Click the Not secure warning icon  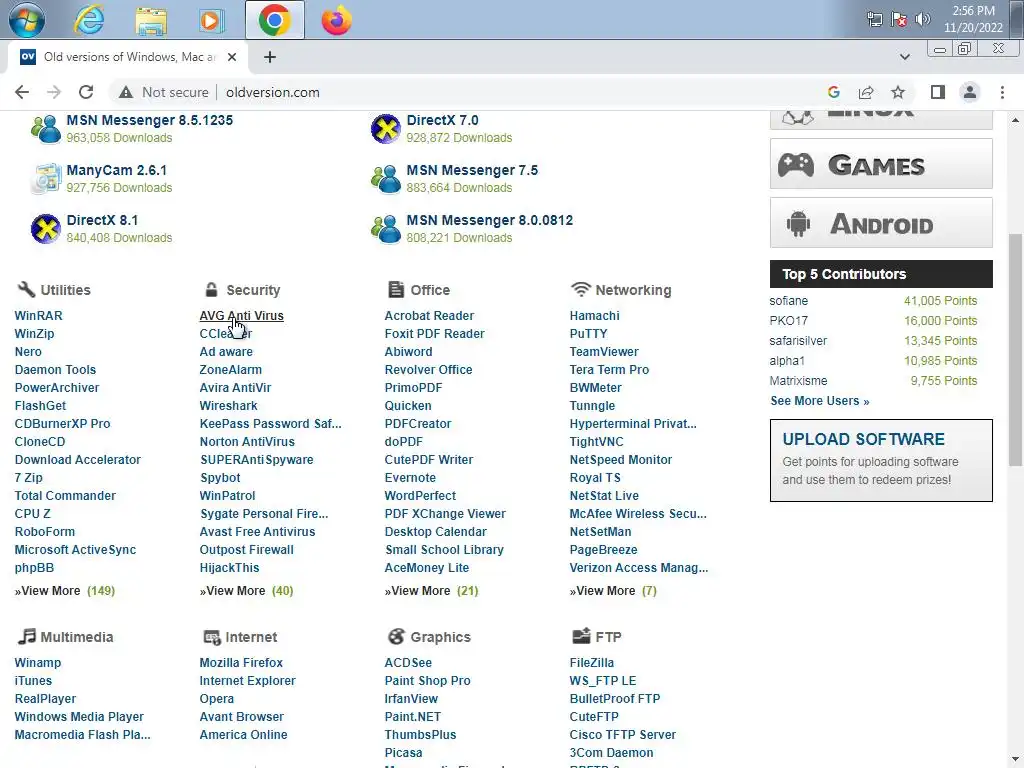(x=126, y=92)
